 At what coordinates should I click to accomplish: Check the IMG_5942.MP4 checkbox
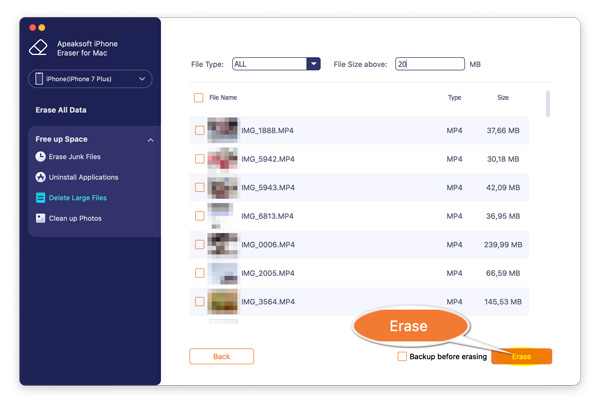tap(200, 159)
